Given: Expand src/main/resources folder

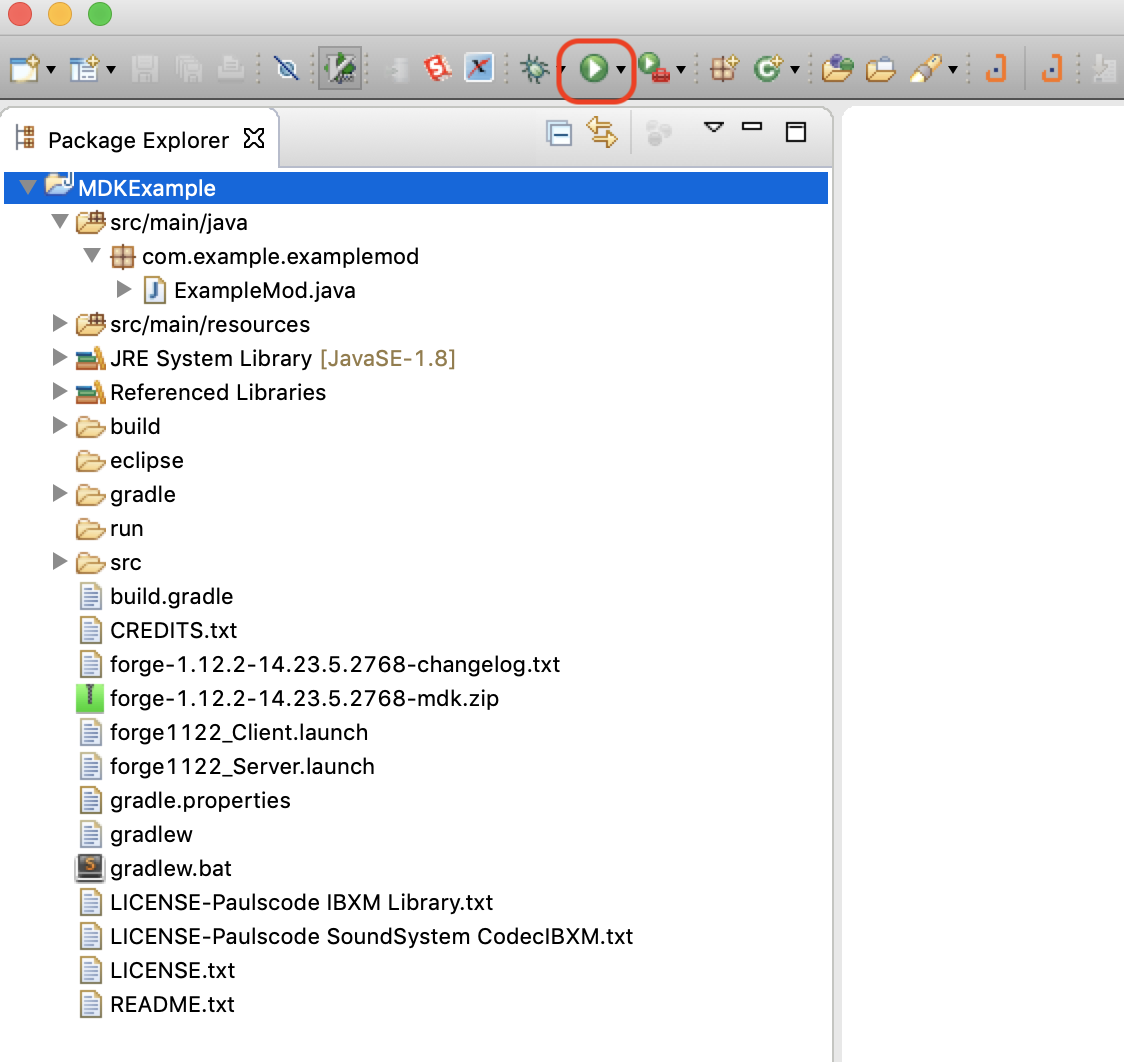Looking at the screenshot, I should click(x=60, y=324).
